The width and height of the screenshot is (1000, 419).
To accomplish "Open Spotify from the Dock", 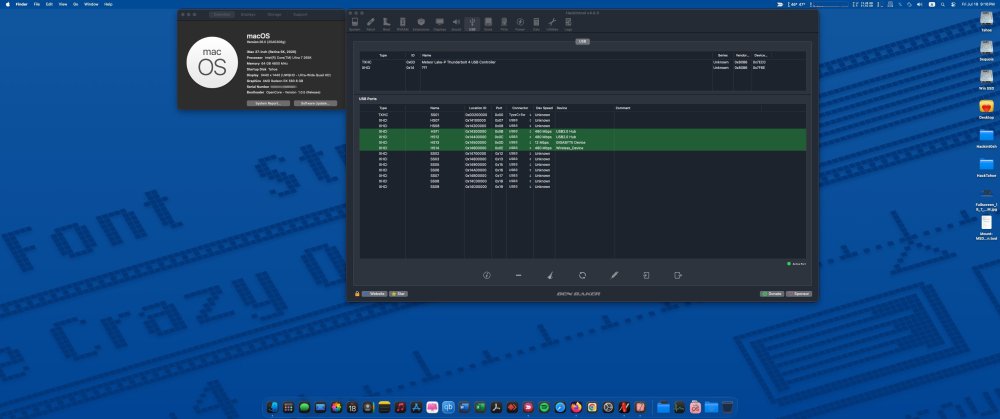I will (x=544, y=407).
